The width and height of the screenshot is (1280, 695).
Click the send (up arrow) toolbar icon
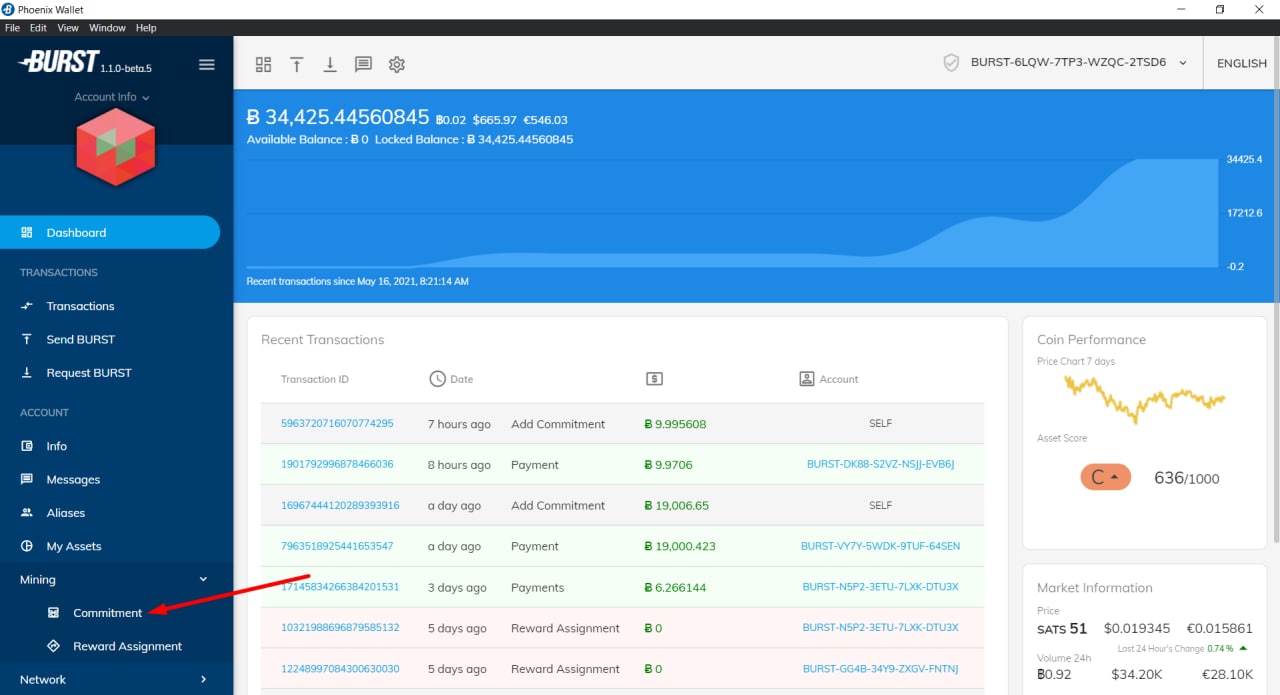[x=297, y=64]
